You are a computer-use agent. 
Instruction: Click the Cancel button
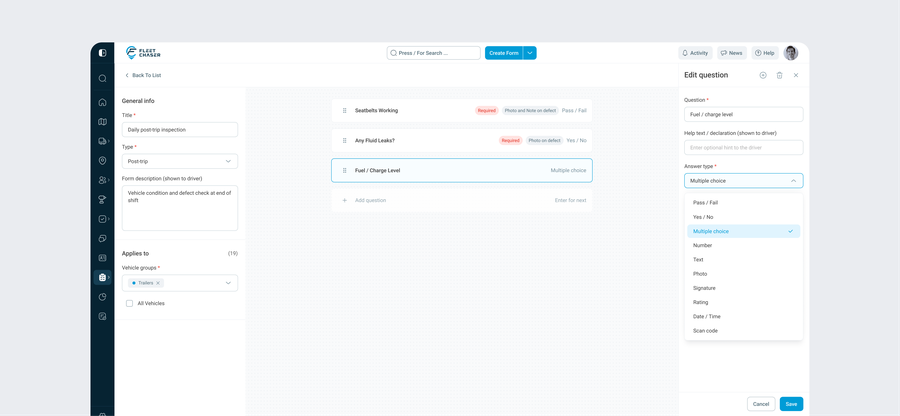click(x=761, y=404)
